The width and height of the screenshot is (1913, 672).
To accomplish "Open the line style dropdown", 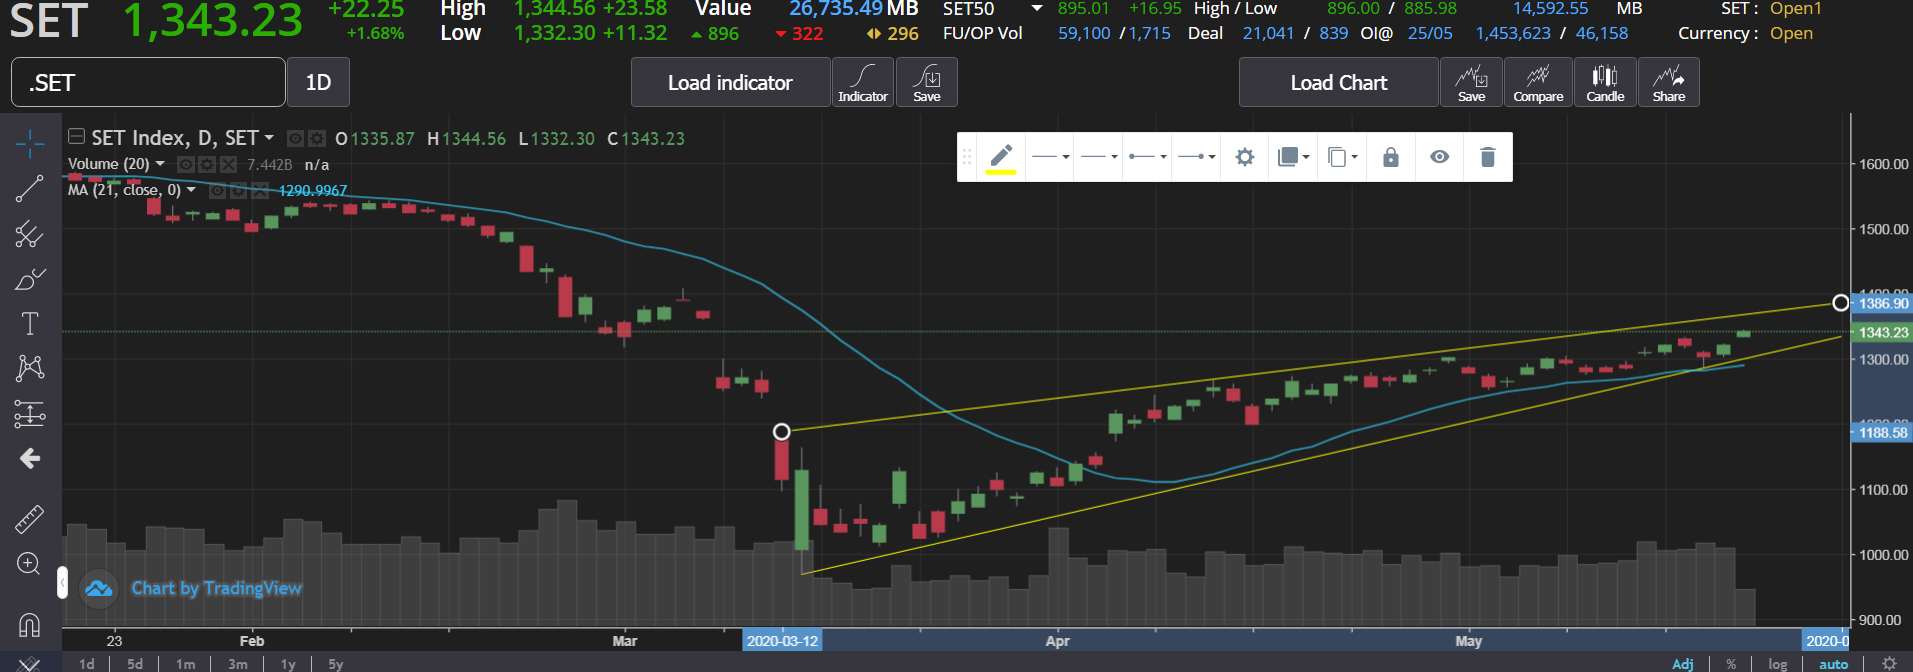I will pos(1099,157).
